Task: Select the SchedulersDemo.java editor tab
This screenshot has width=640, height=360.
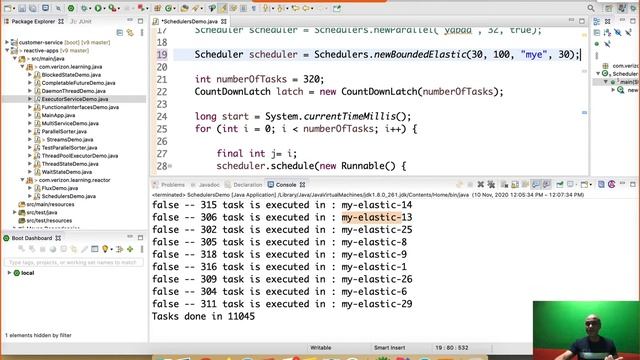Action: (189, 21)
